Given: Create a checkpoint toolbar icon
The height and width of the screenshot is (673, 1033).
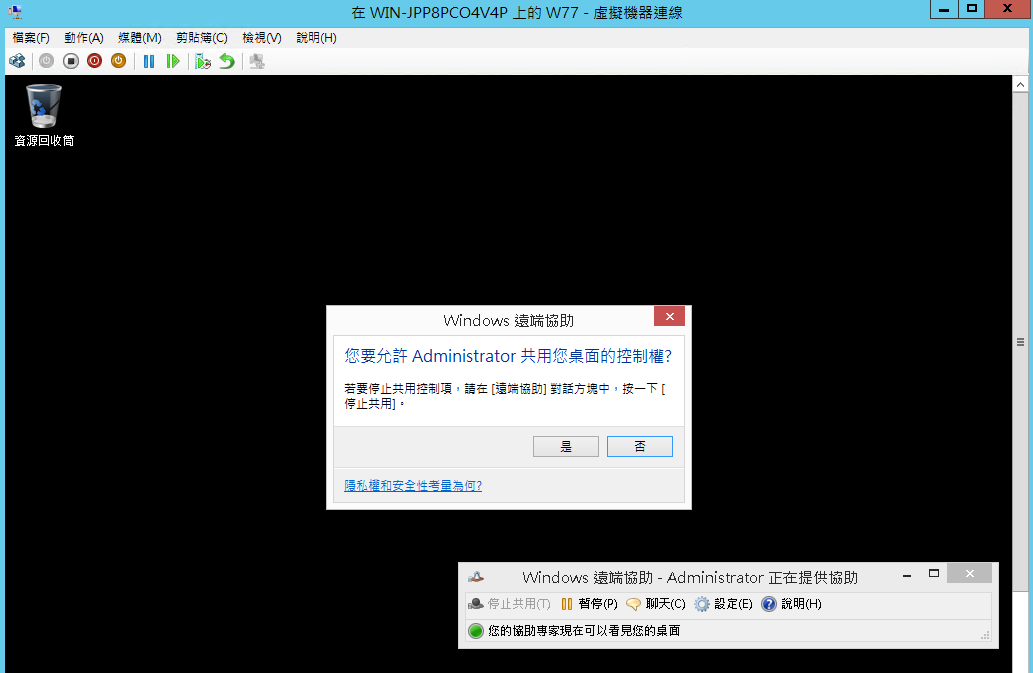Looking at the screenshot, I should (x=202, y=61).
